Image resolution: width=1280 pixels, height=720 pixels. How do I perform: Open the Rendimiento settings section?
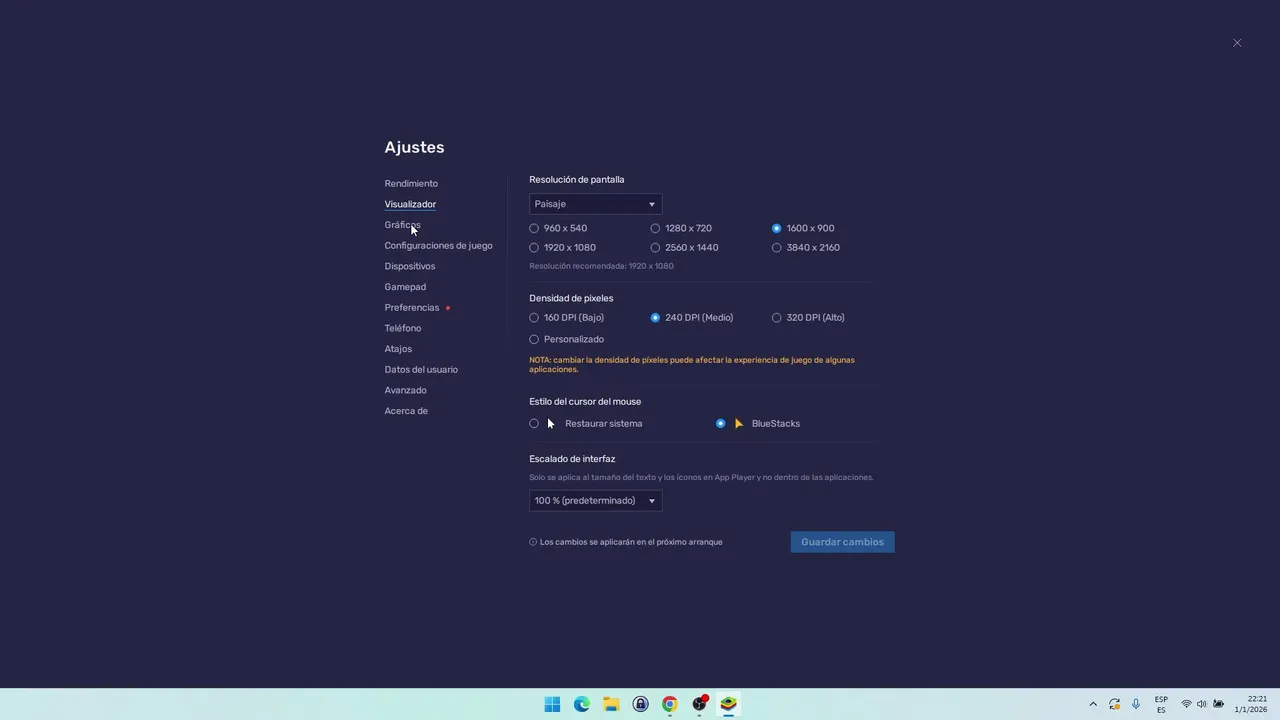pyautogui.click(x=411, y=184)
